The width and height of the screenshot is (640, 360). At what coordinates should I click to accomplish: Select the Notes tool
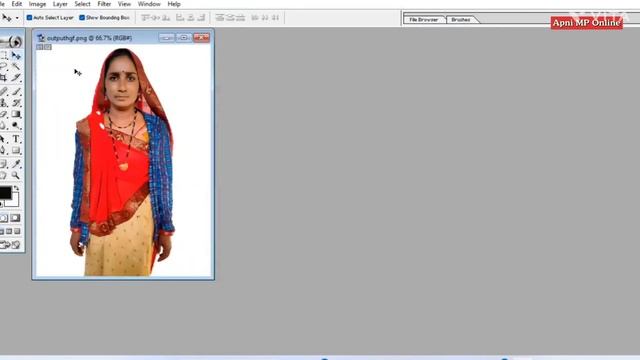(x=4, y=164)
